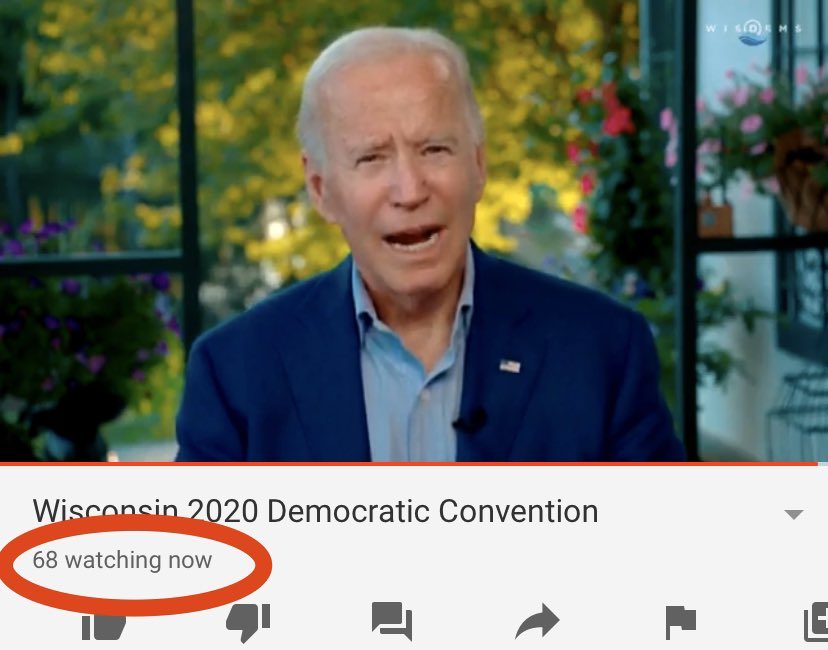
Task: Tap the flag lapel pin in the video
Action: (x=510, y=366)
